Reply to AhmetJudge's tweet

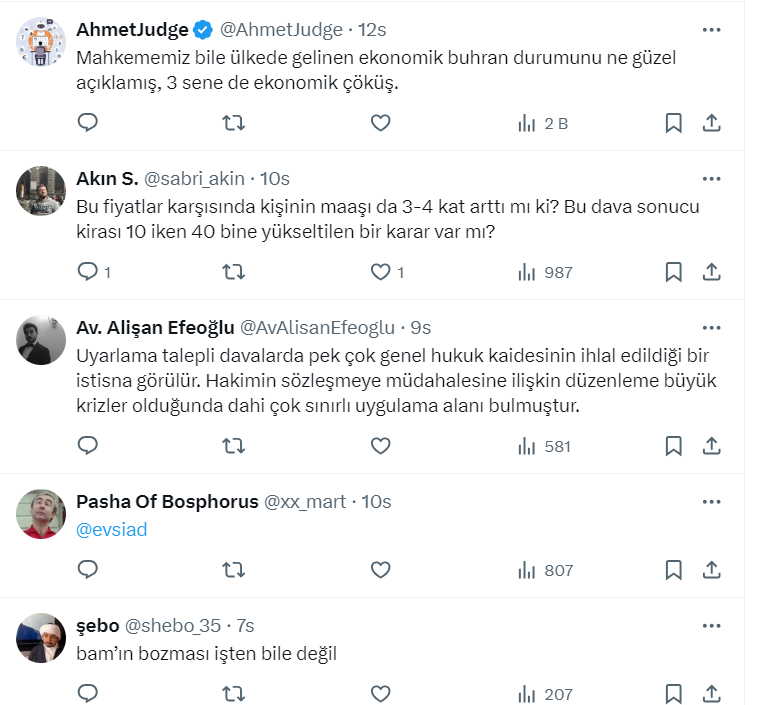88,123
